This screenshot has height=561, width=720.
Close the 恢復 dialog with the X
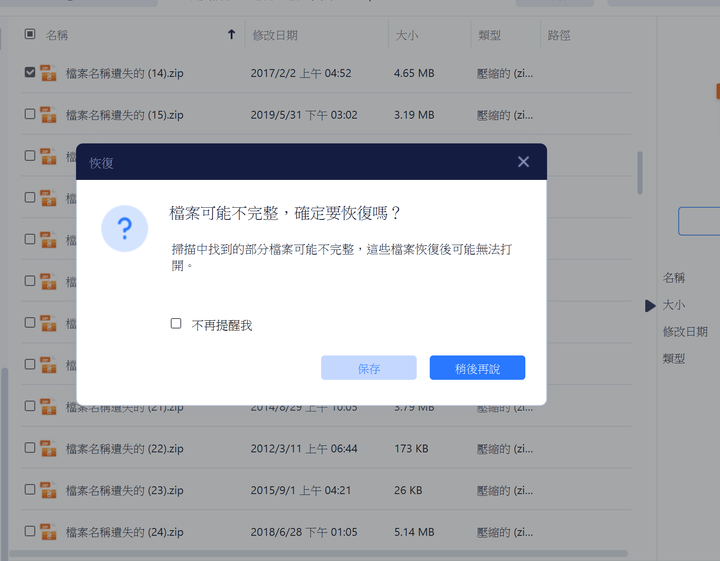(x=523, y=162)
